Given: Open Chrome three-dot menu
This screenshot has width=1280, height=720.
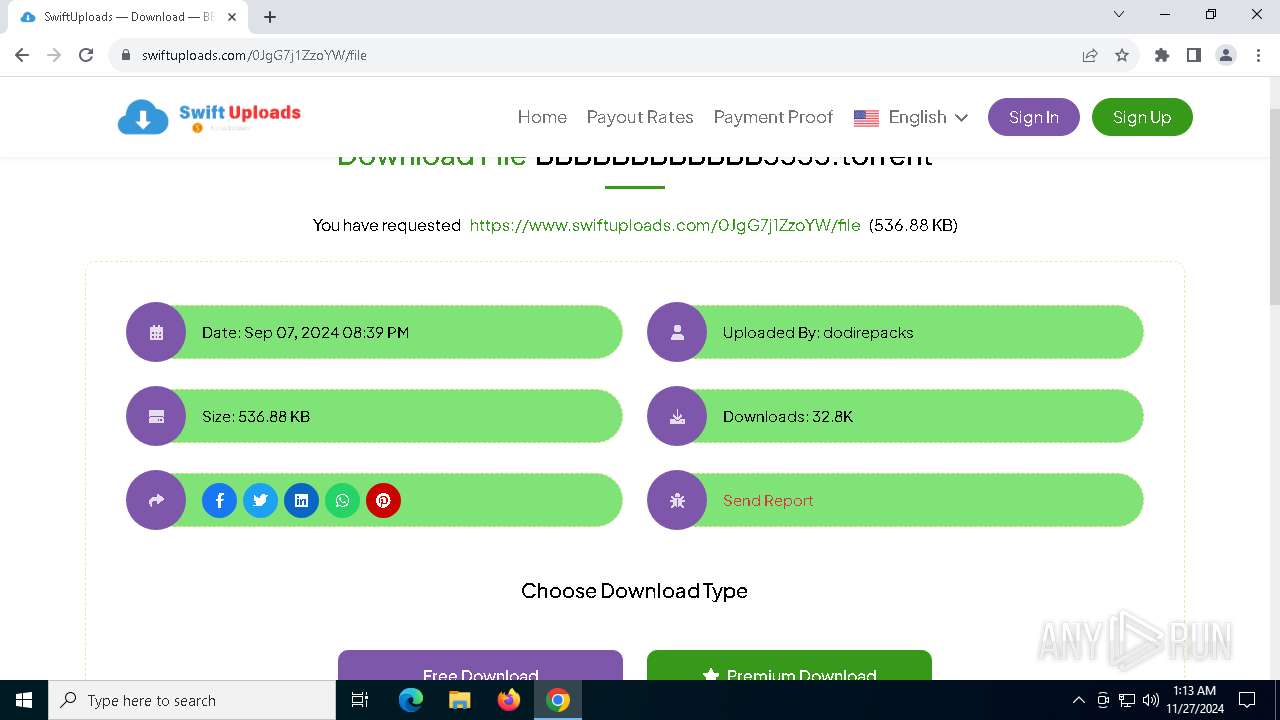Looking at the screenshot, I should [1258, 55].
